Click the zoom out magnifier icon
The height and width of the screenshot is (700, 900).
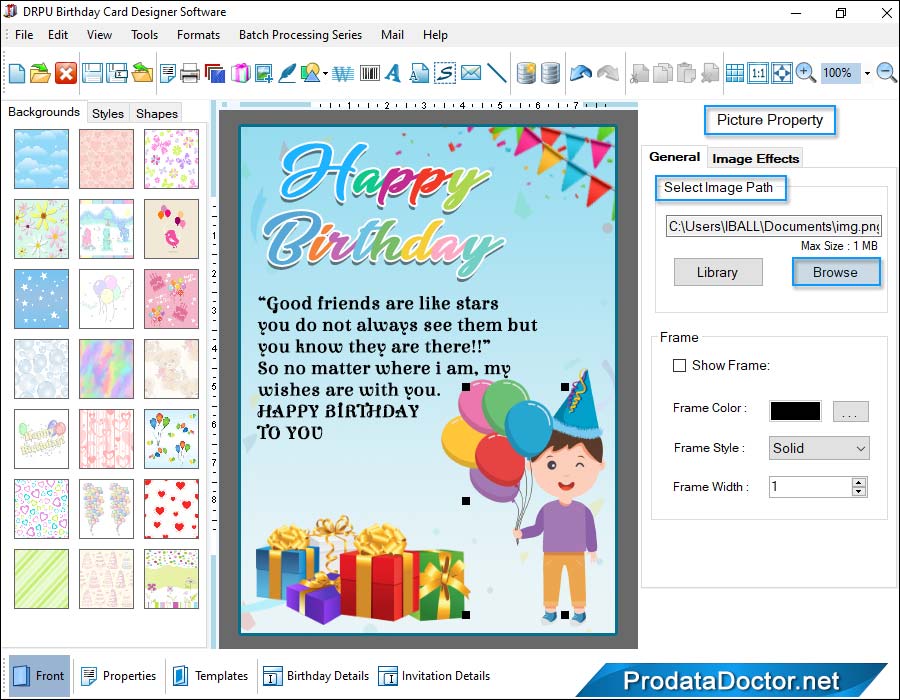[x=886, y=73]
